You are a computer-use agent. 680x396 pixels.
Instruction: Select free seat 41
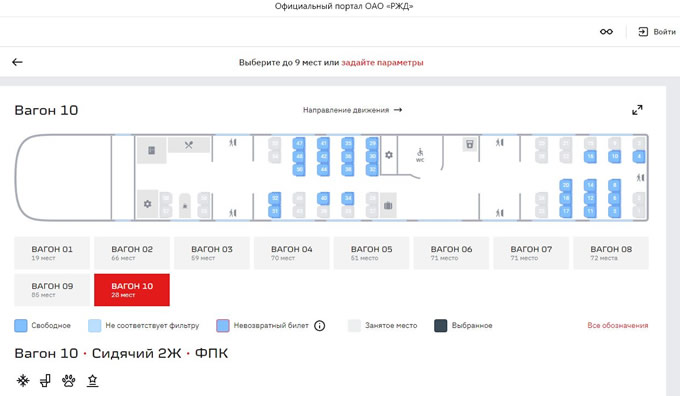324,144
